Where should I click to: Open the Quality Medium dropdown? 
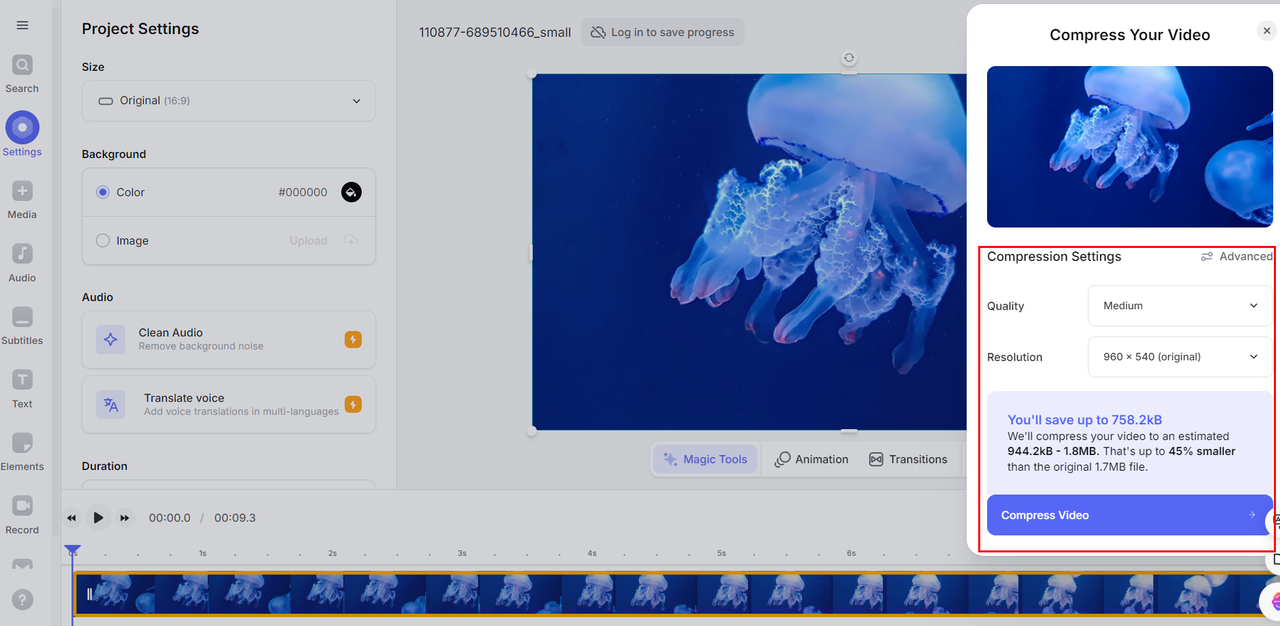click(1180, 306)
